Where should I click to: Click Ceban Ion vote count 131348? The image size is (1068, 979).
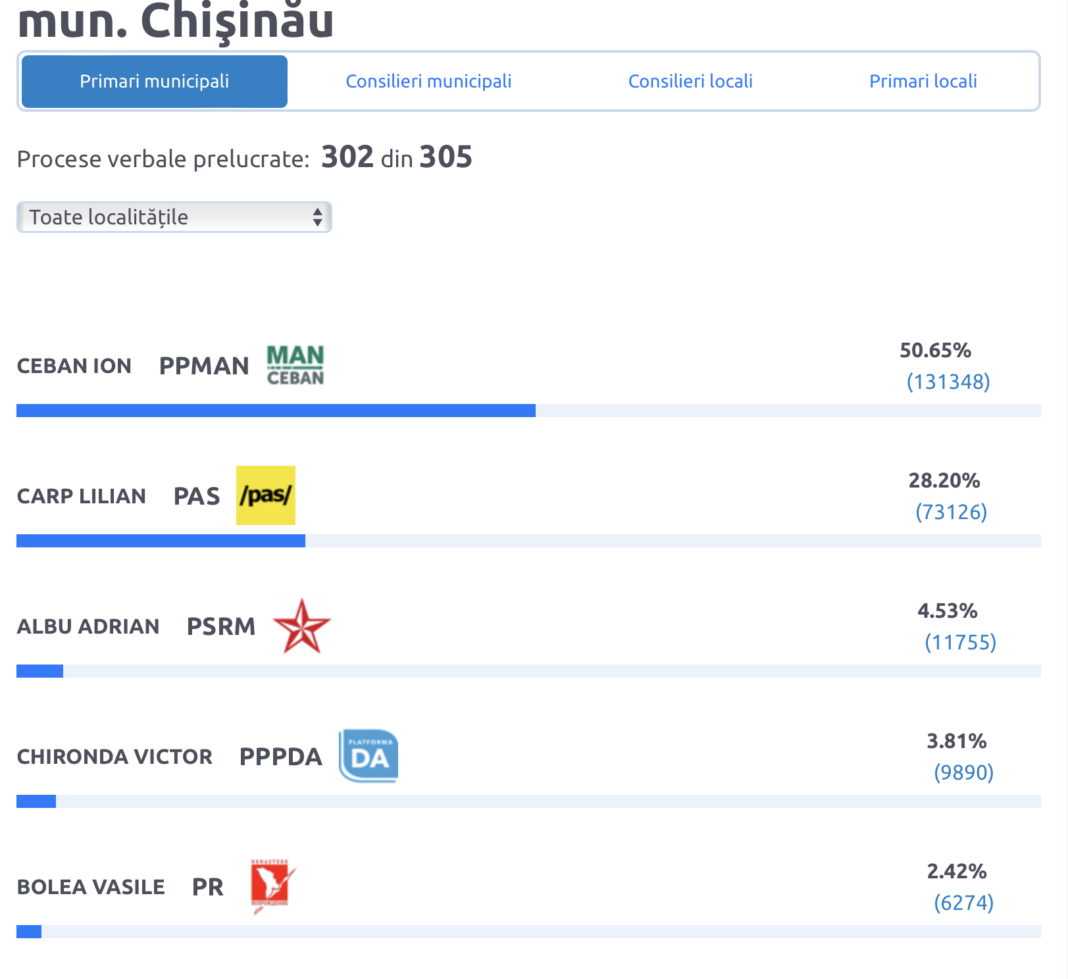tap(948, 382)
